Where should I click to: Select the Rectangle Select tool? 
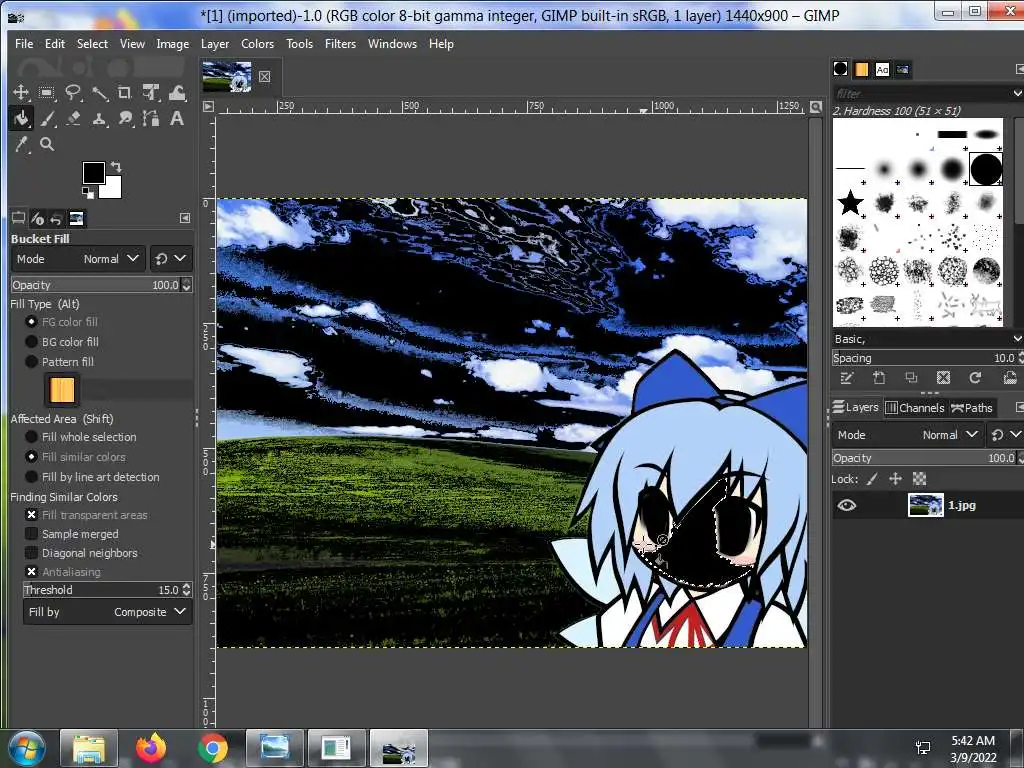coord(46,93)
